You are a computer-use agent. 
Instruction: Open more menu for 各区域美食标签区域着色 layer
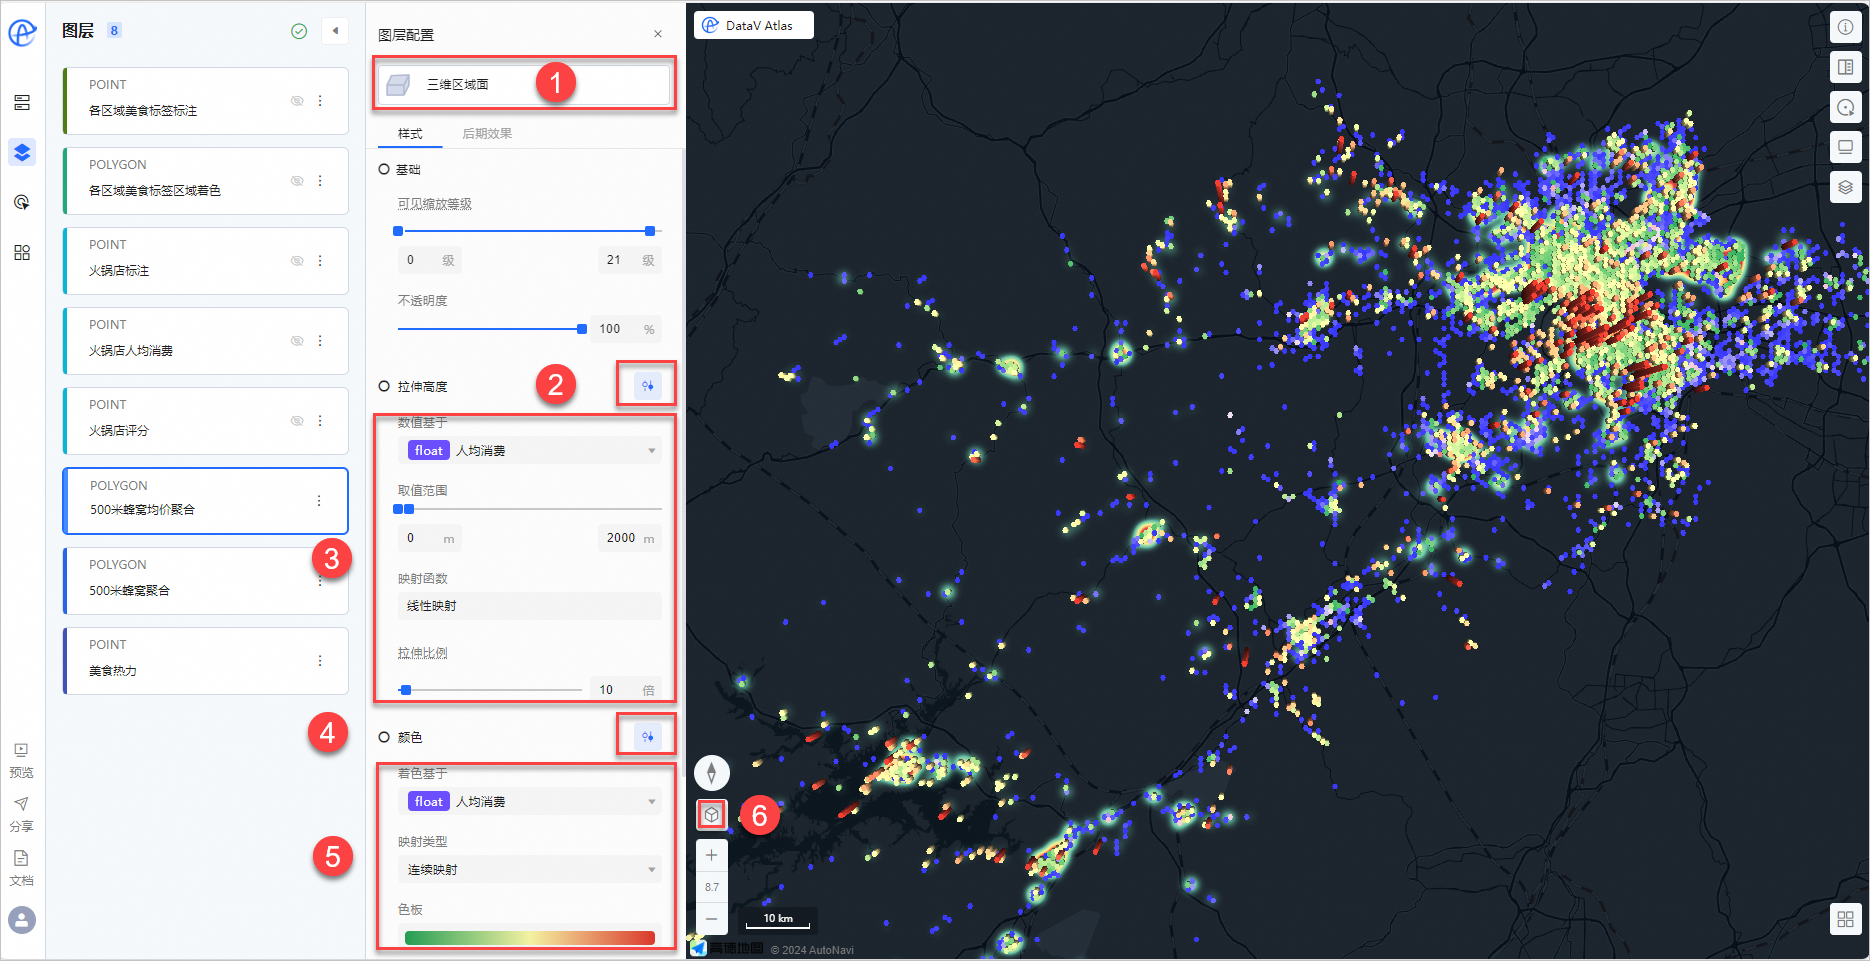pos(320,181)
